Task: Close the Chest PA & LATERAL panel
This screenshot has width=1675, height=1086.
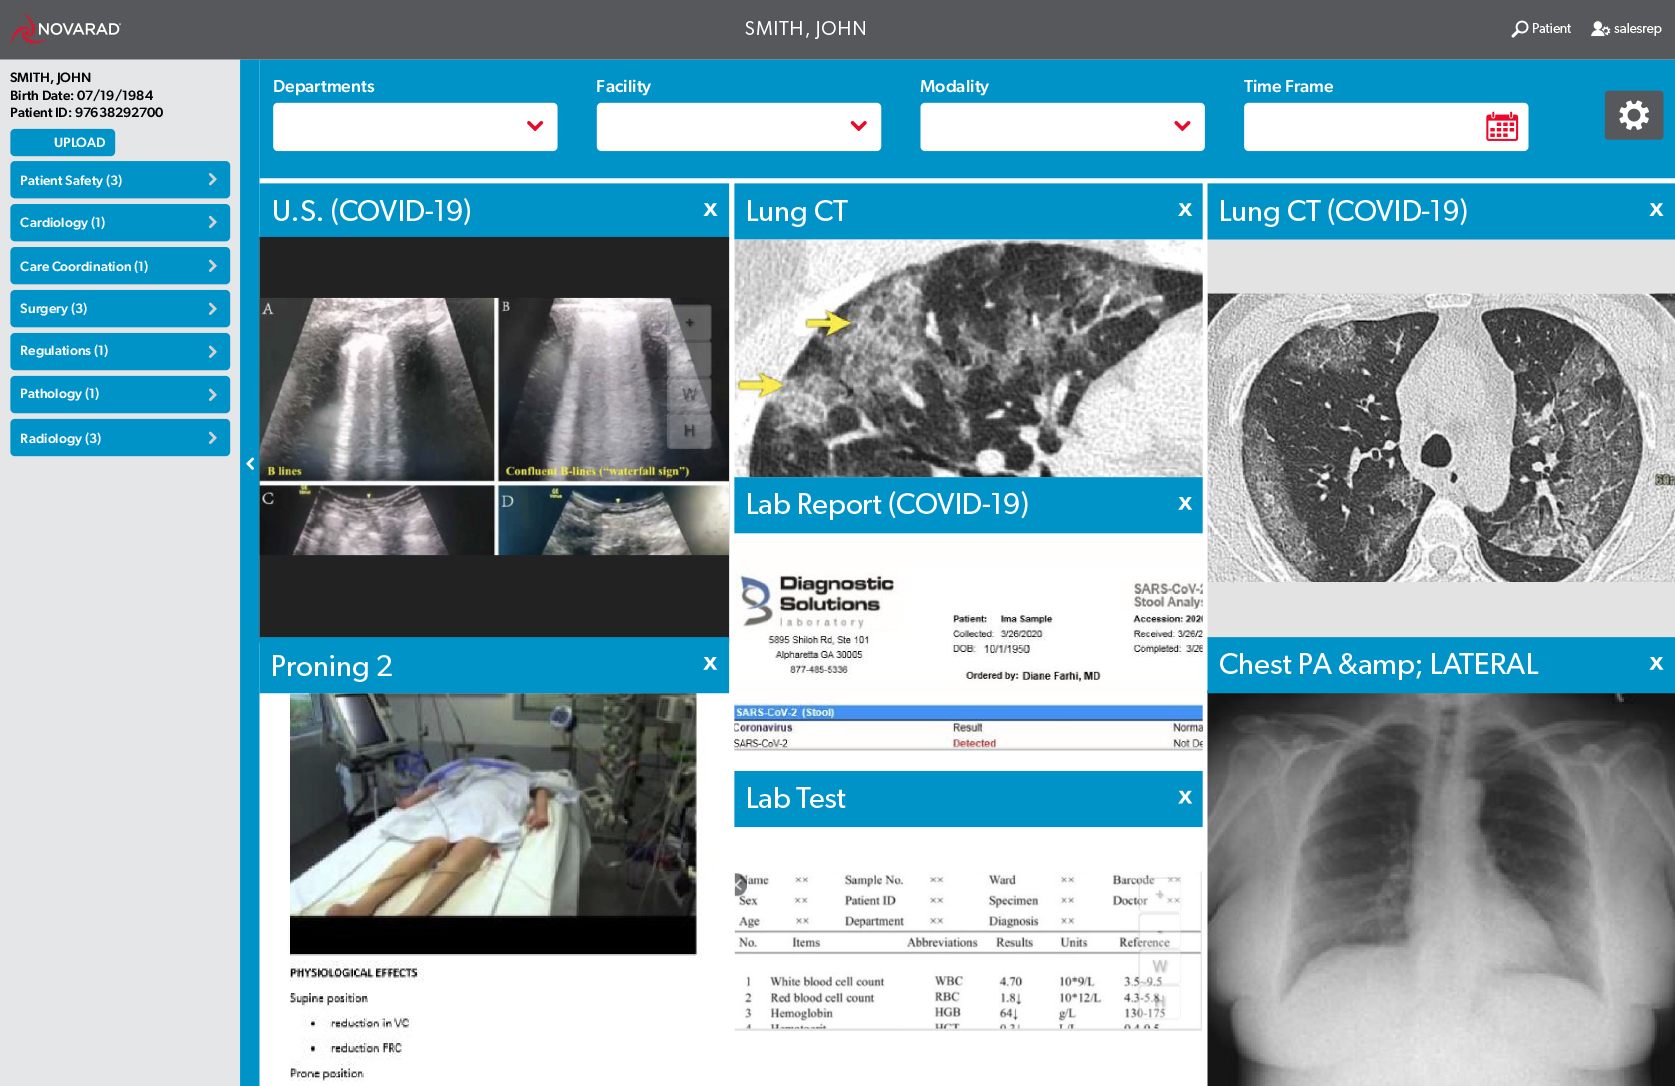Action: point(1656,664)
